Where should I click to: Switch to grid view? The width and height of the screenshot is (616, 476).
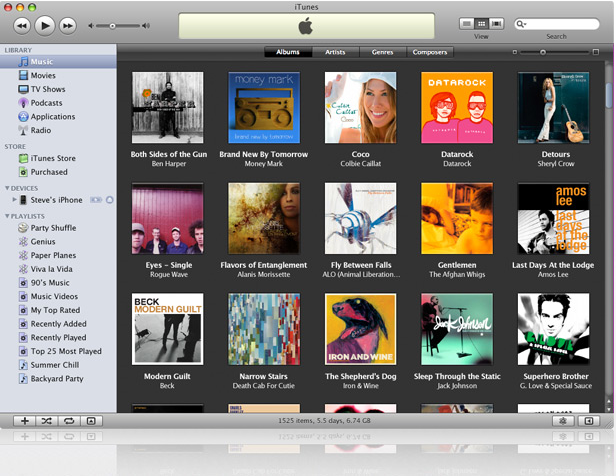481,24
